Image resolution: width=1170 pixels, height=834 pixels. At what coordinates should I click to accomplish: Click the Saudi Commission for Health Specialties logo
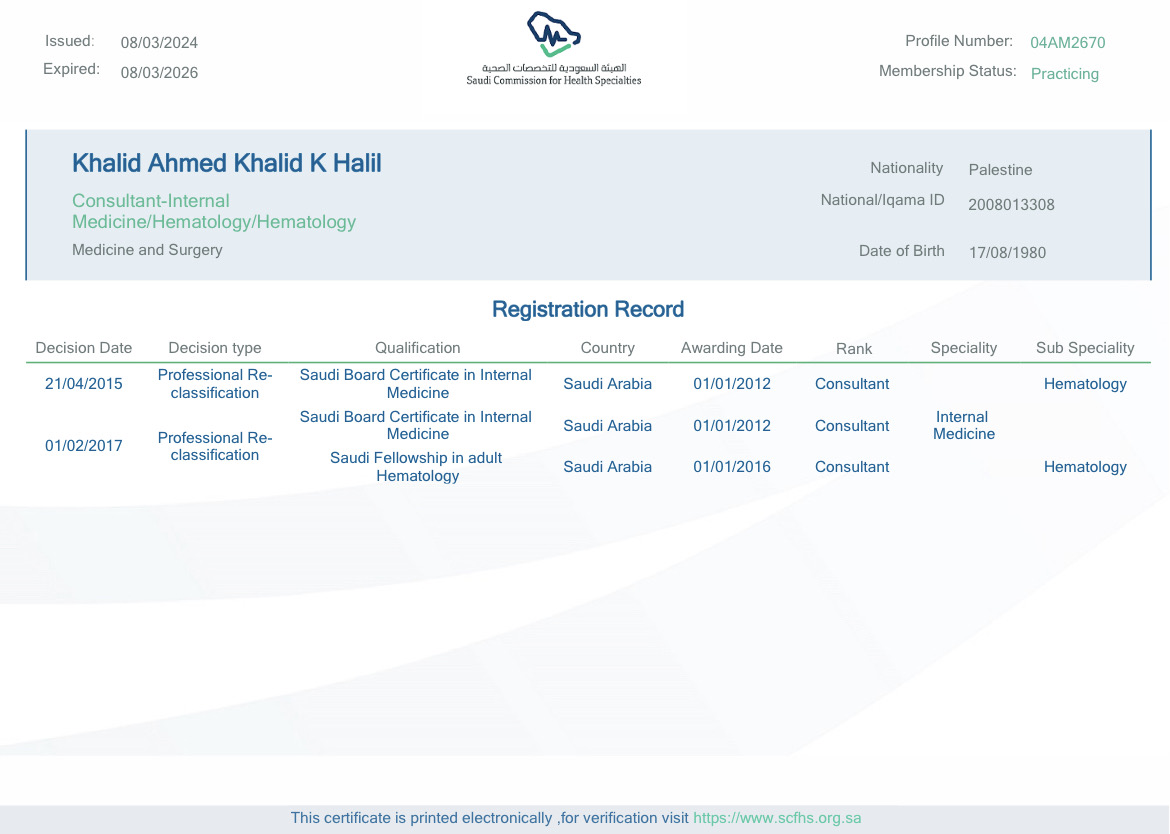553,48
